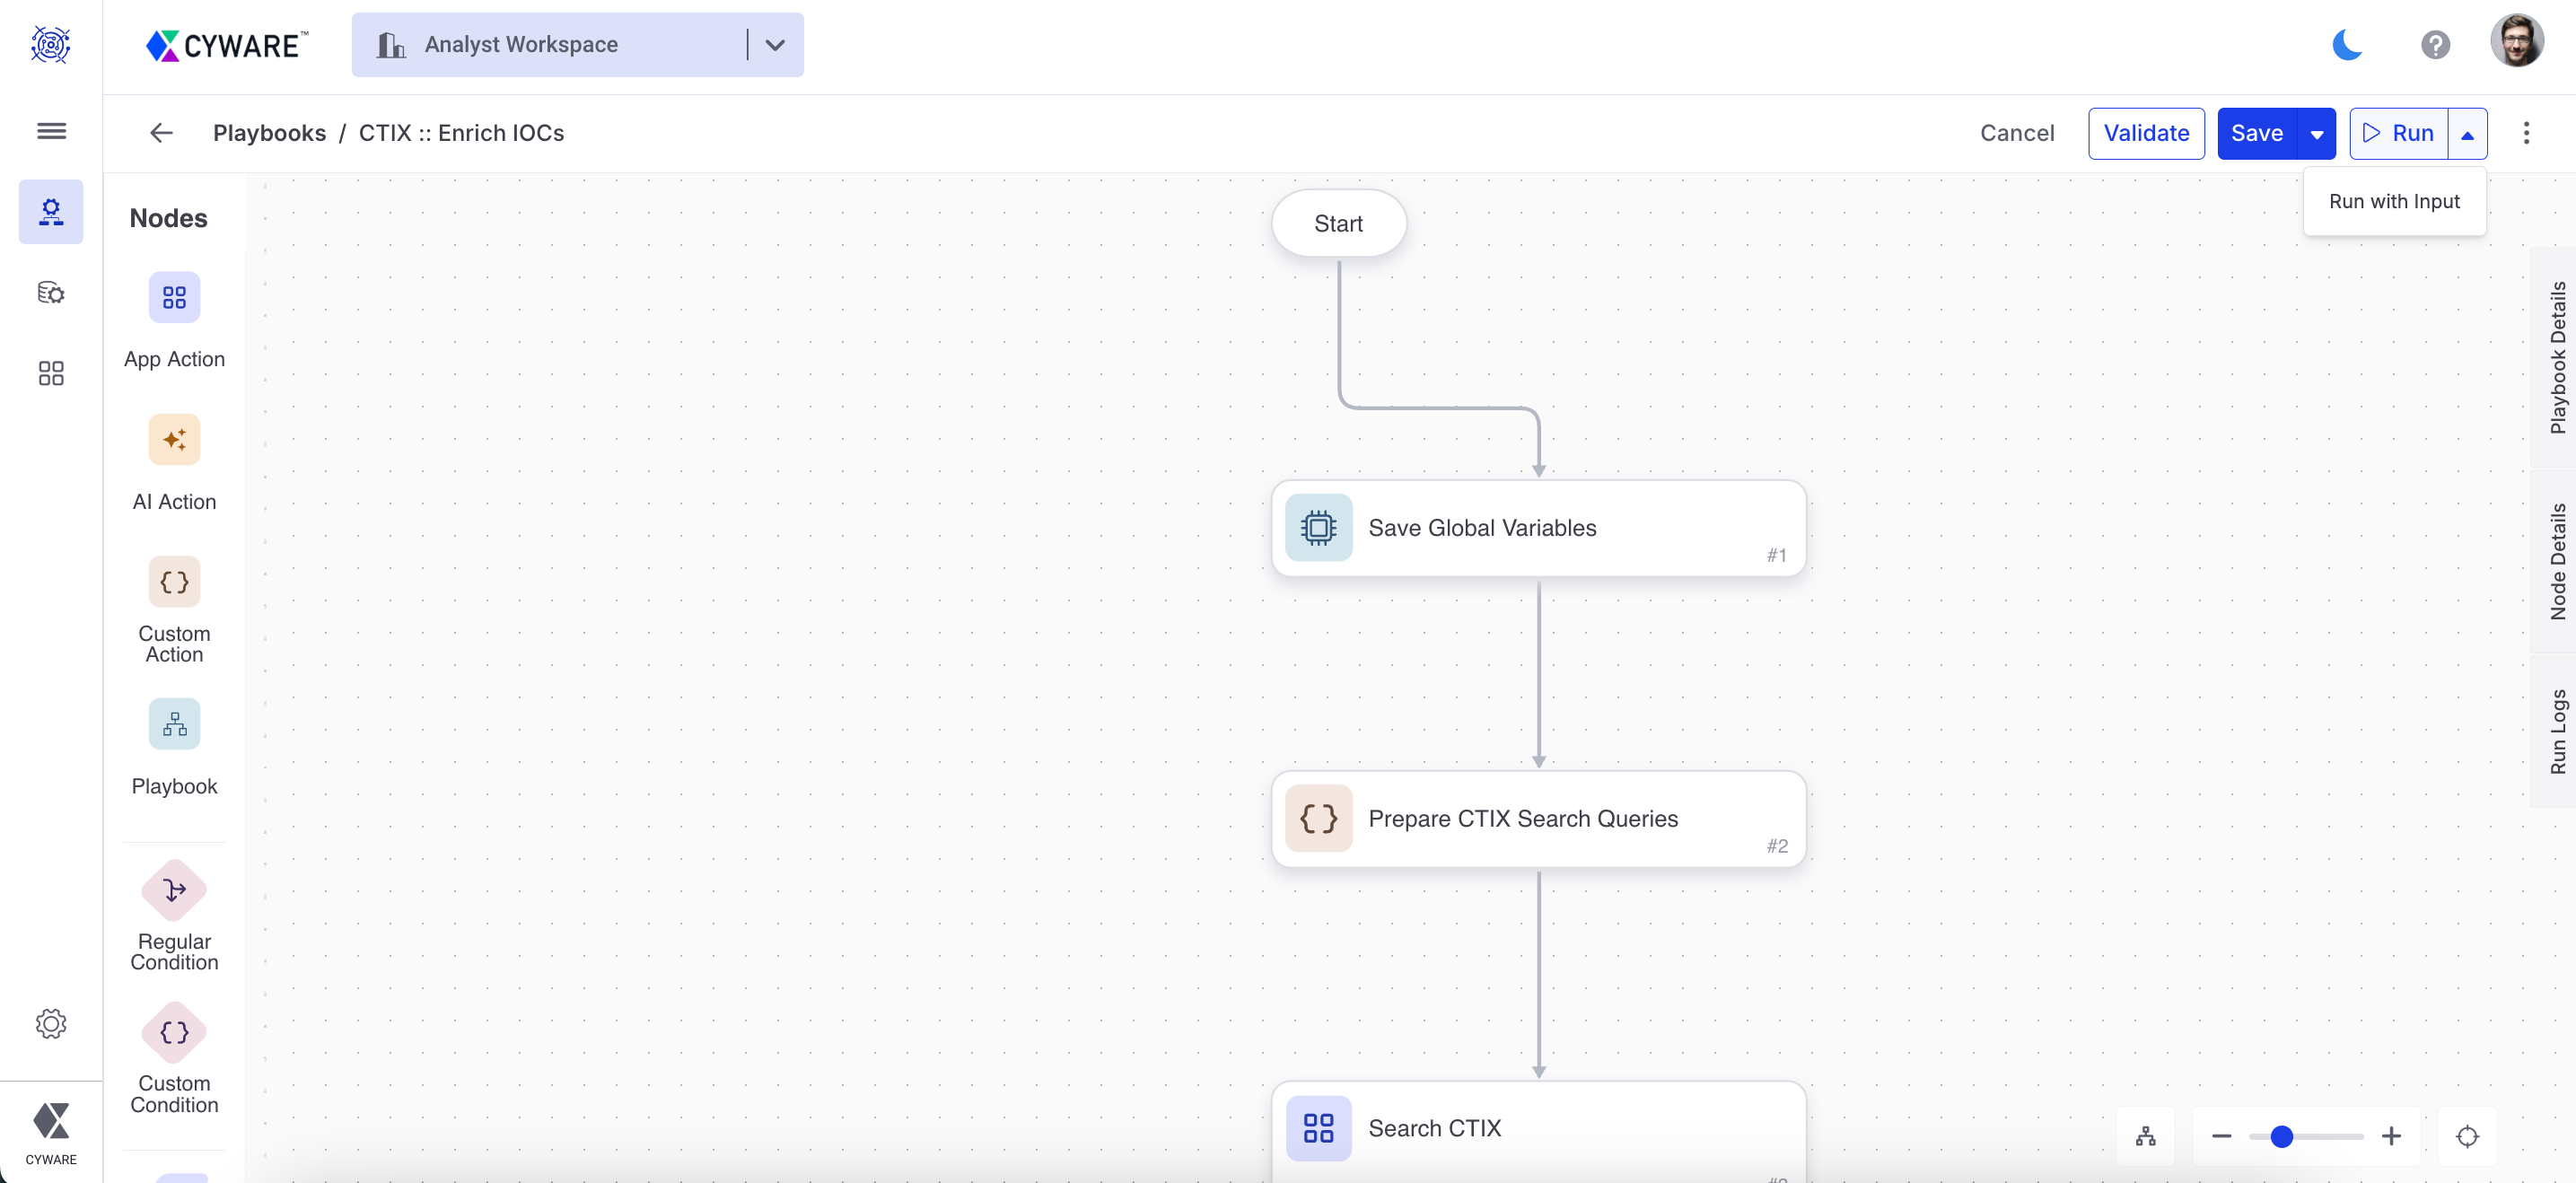
Task: Toggle the hamburger navigation menu
Action: click(51, 131)
